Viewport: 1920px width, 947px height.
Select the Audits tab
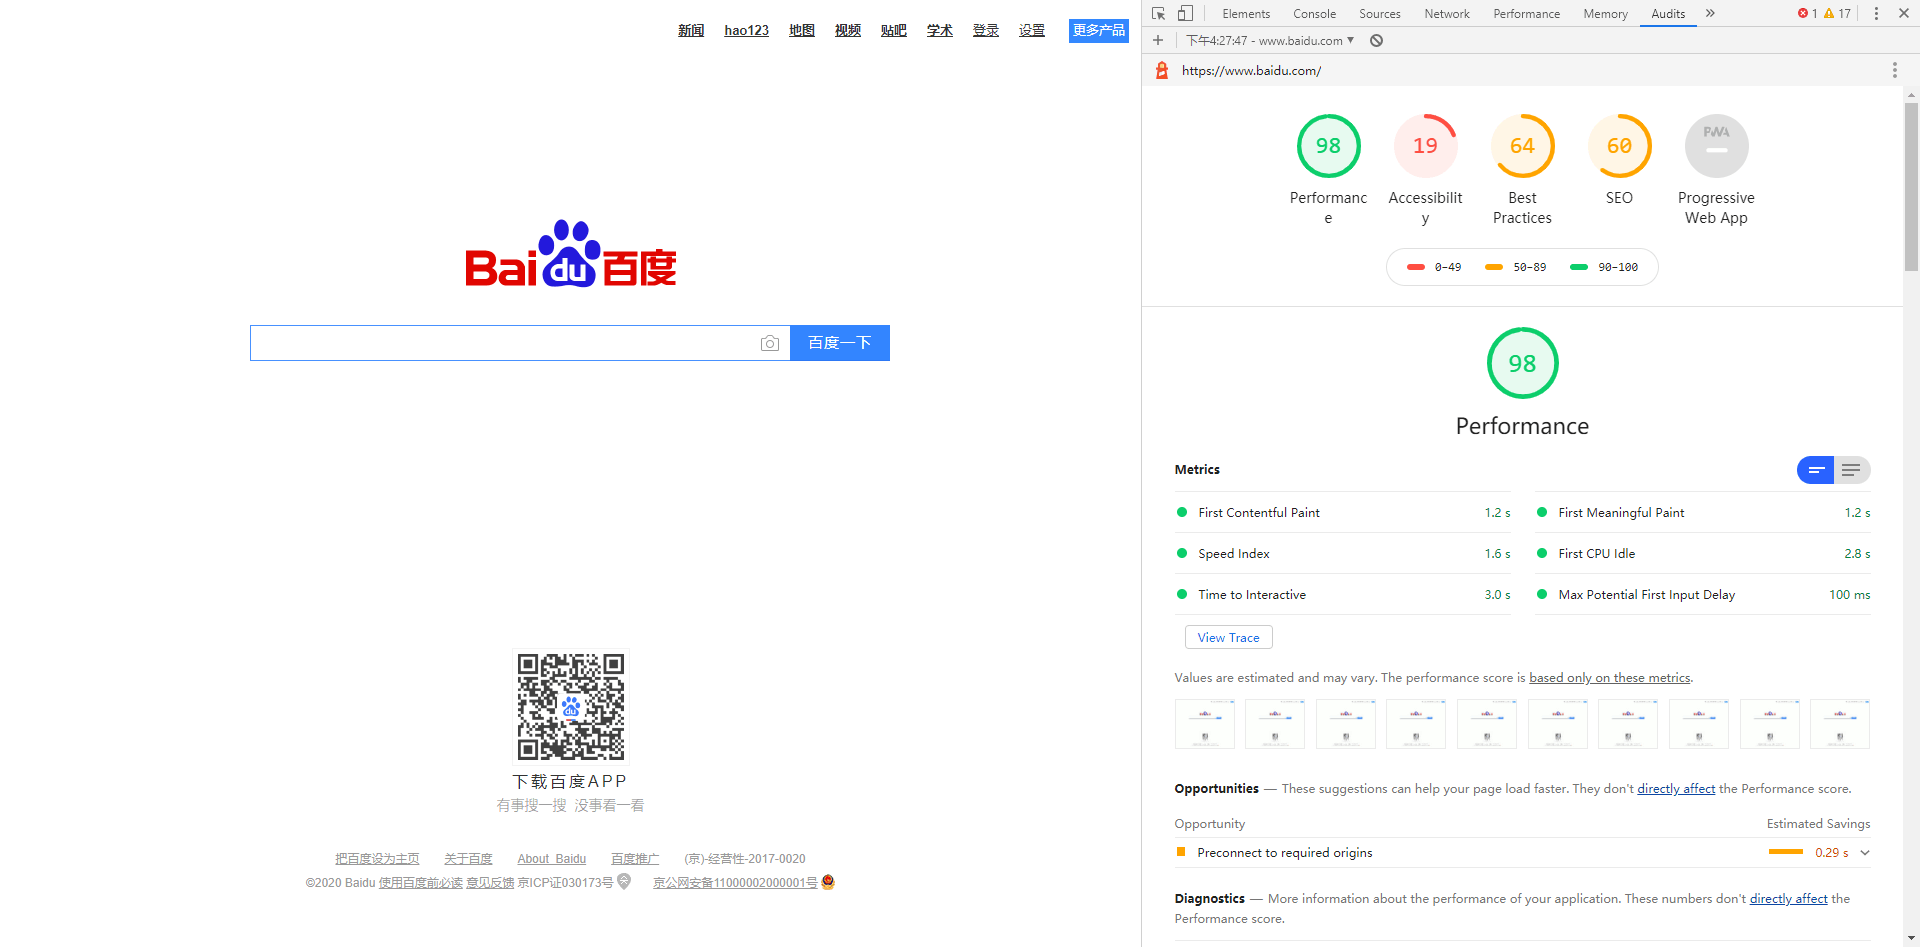pyautogui.click(x=1668, y=14)
